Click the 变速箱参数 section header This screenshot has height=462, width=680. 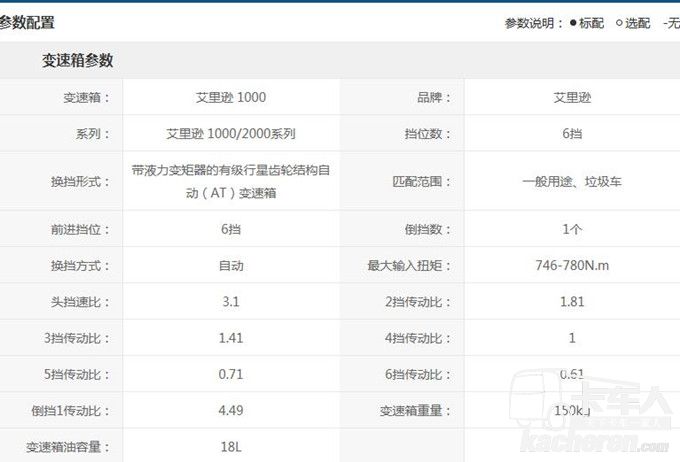[78, 60]
